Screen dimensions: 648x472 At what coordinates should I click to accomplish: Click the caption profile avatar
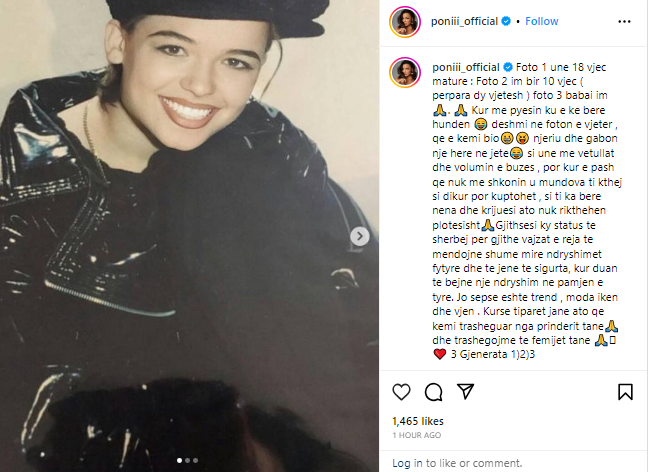pos(405,73)
